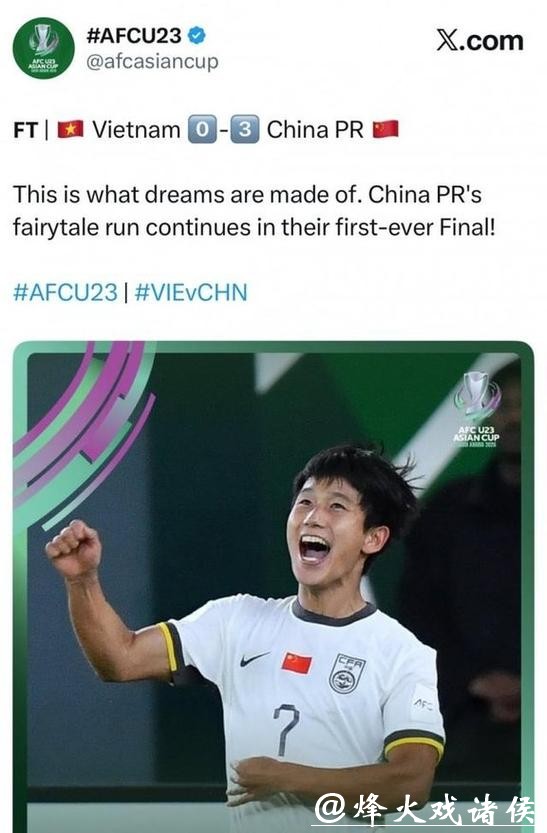Open the AFC U23 Asian Cup profile avatar
The height and width of the screenshot is (833, 547).
[44, 48]
